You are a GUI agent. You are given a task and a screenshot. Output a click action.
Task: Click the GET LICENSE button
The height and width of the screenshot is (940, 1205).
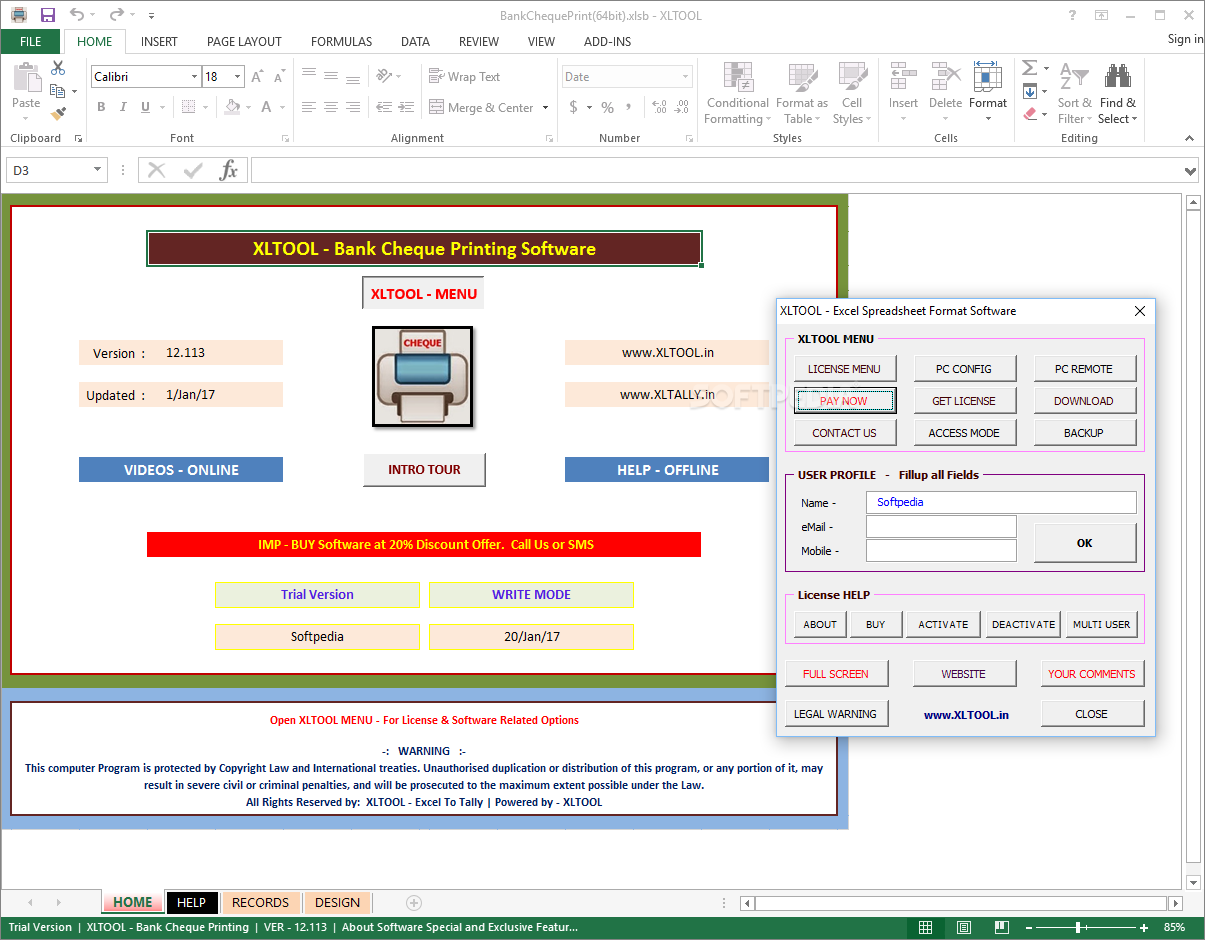click(964, 401)
